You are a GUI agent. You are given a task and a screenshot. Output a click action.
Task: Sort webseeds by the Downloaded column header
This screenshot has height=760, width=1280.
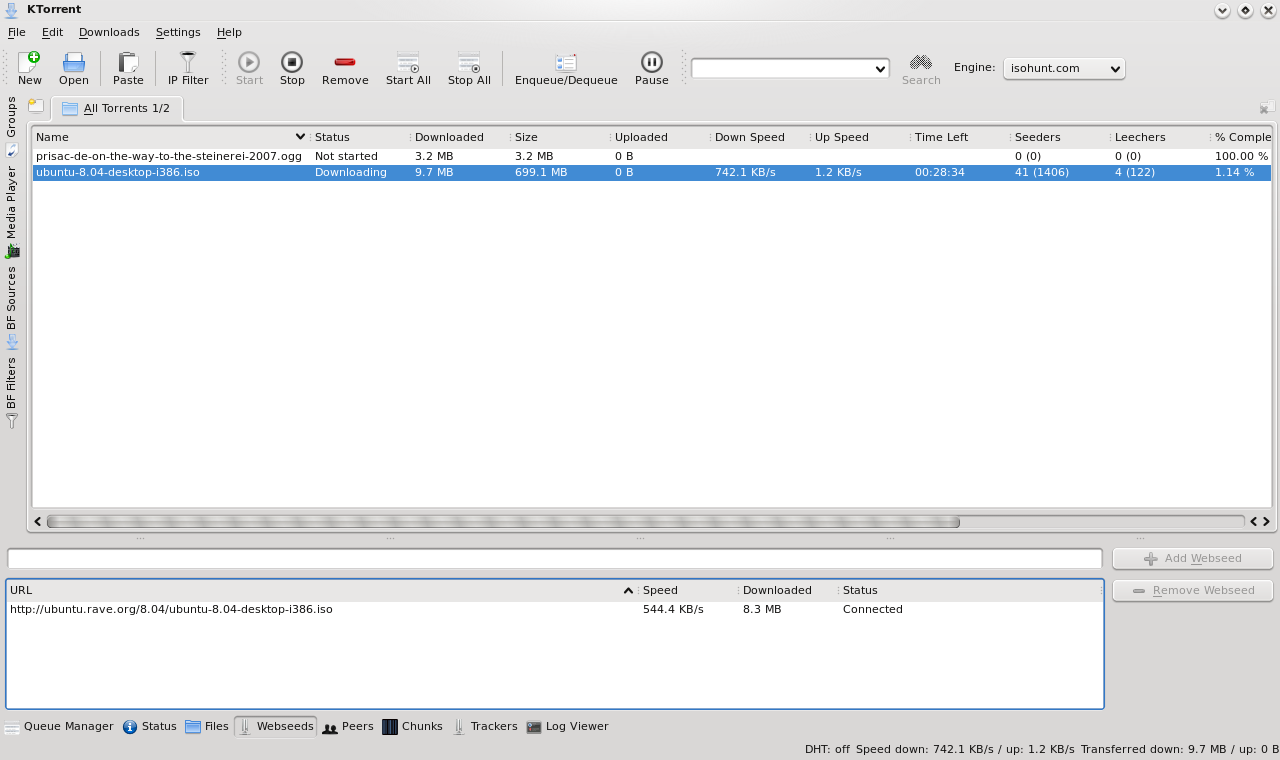(787, 590)
